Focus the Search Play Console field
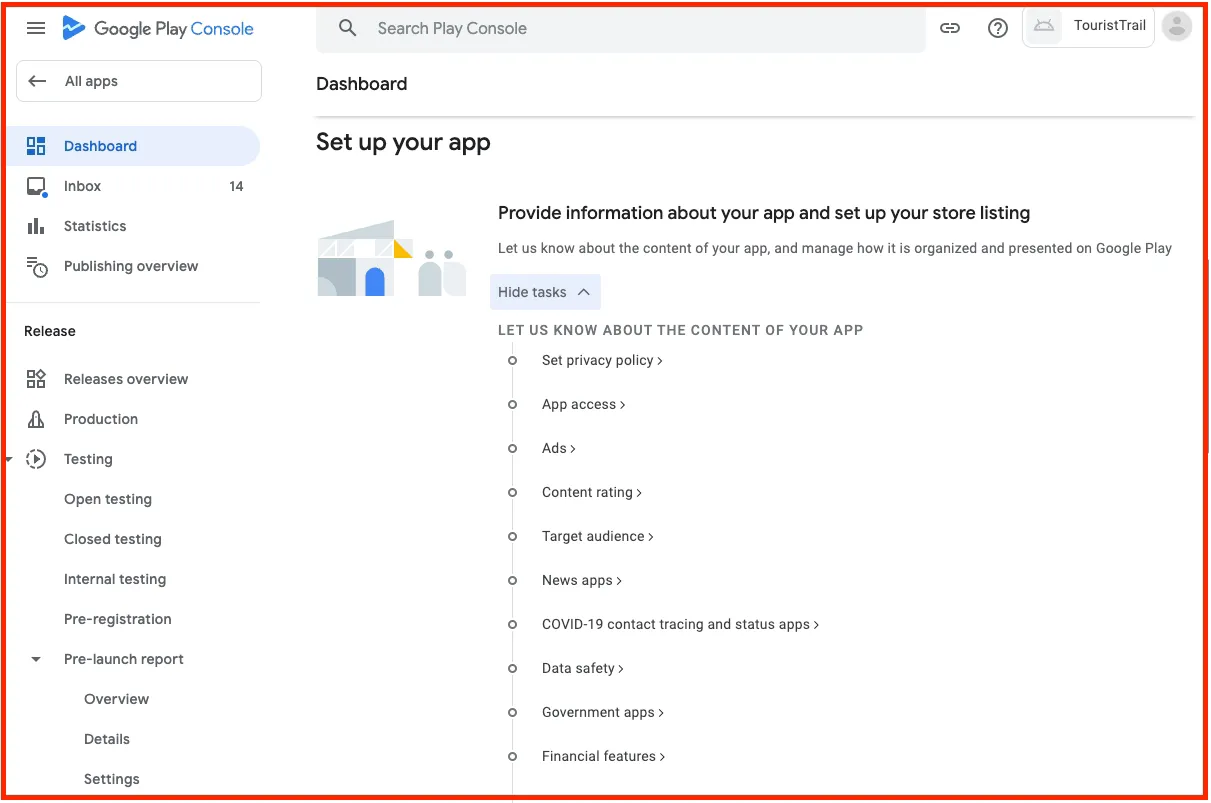Image resolution: width=1211 pixels, height=803 pixels. (x=621, y=28)
